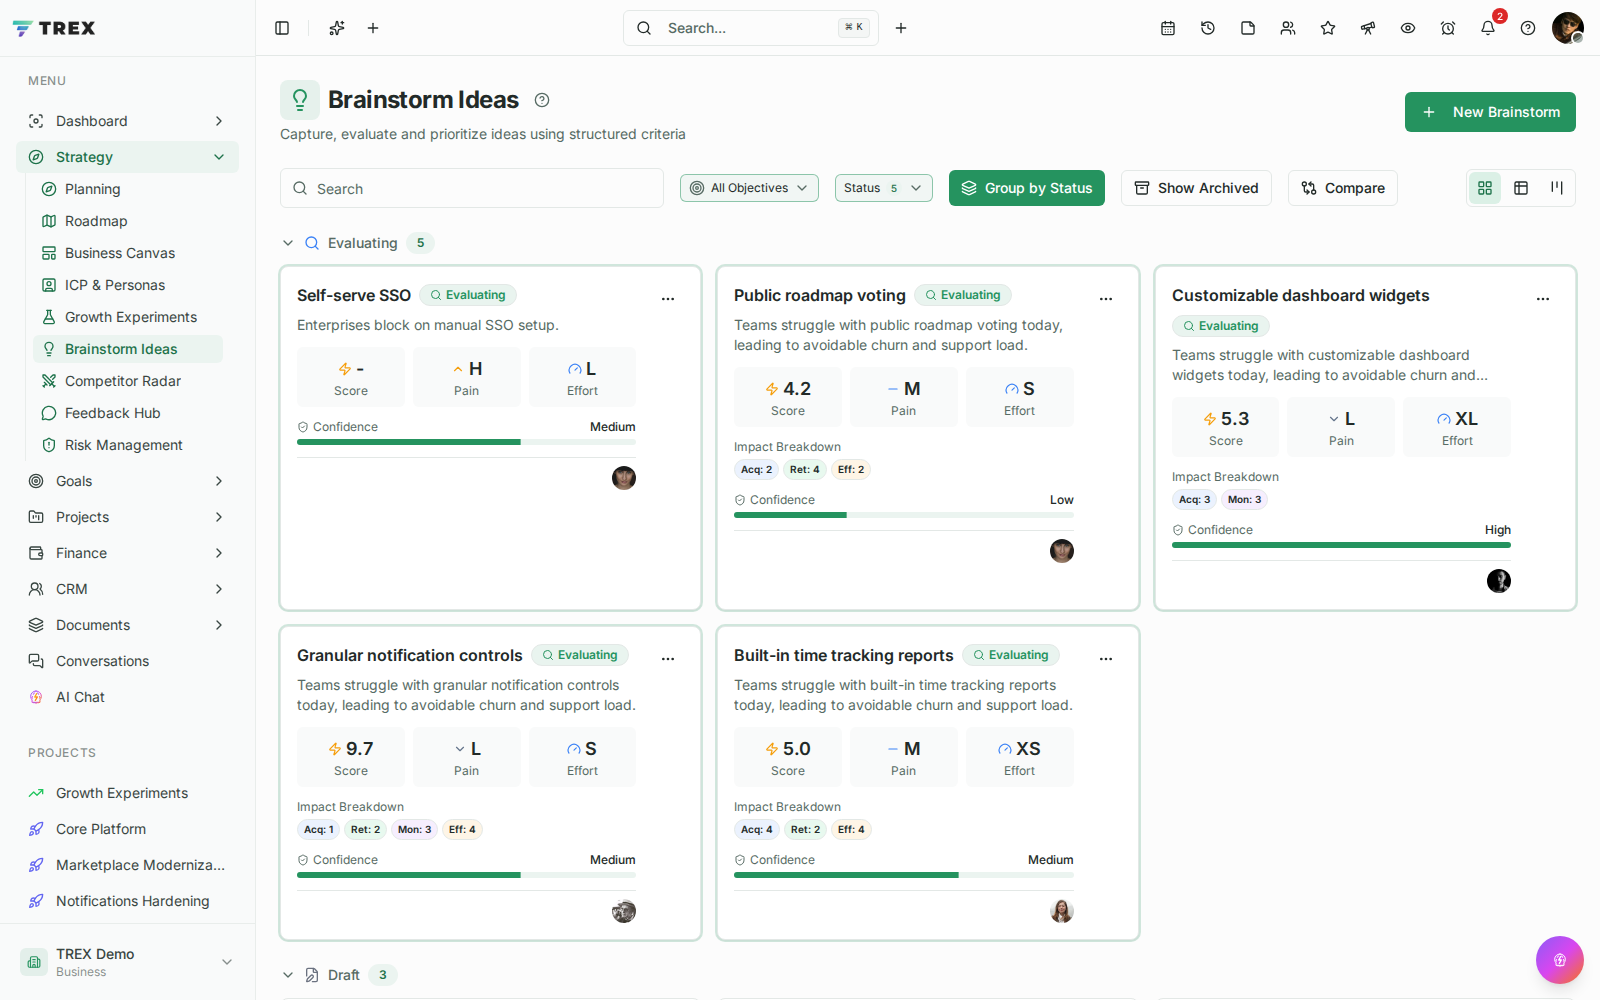Open the history clock icon
1600x1000 pixels.
pyautogui.click(x=1208, y=28)
